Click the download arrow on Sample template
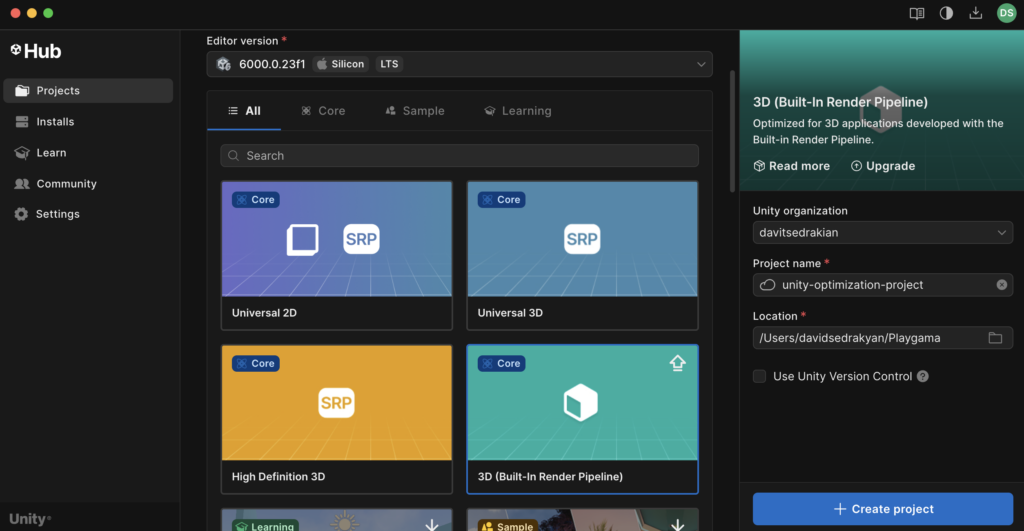Viewport: 1024px width, 531px height. click(x=677, y=524)
